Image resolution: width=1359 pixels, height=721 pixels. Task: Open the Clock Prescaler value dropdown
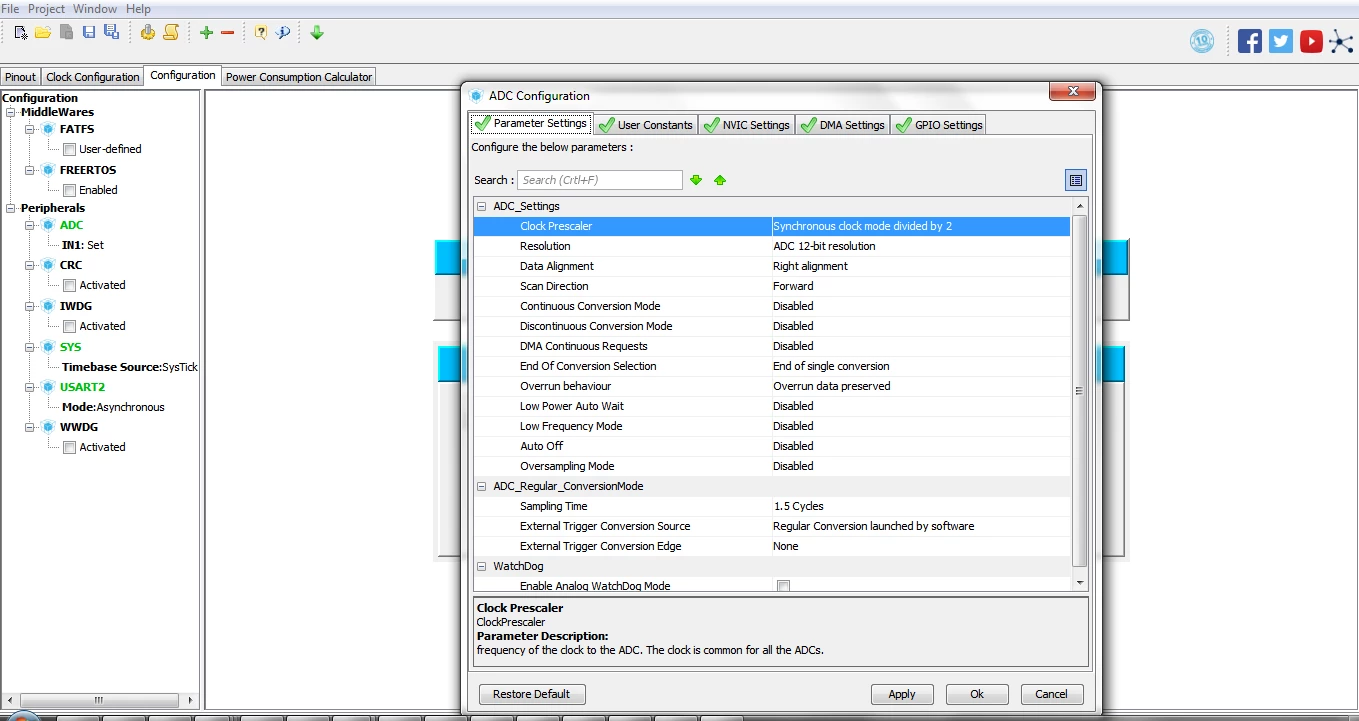click(x=920, y=226)
